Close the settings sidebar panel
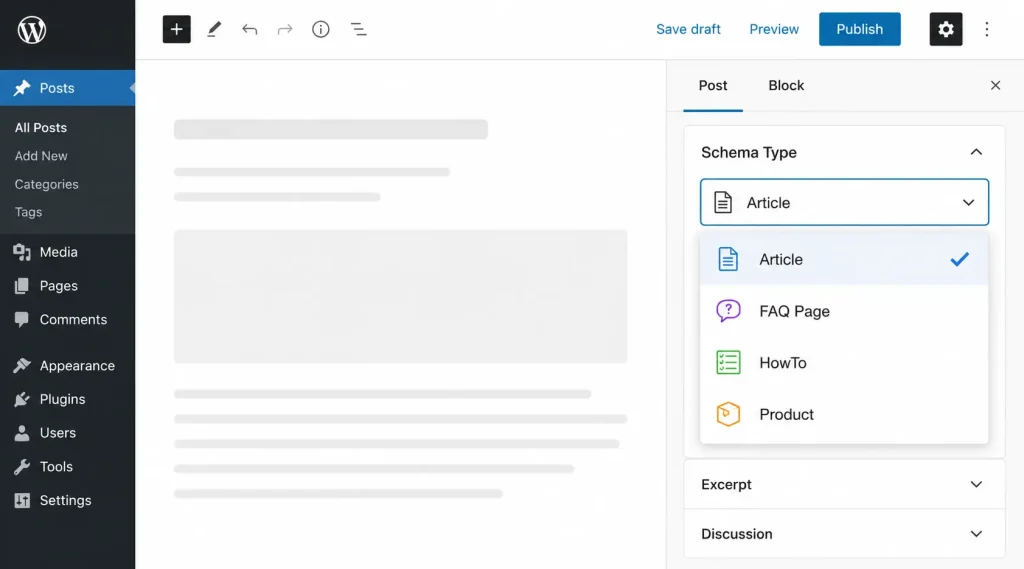Image resolution: width=1024 pixels, height=569 pixels. (x=995, y=86)
